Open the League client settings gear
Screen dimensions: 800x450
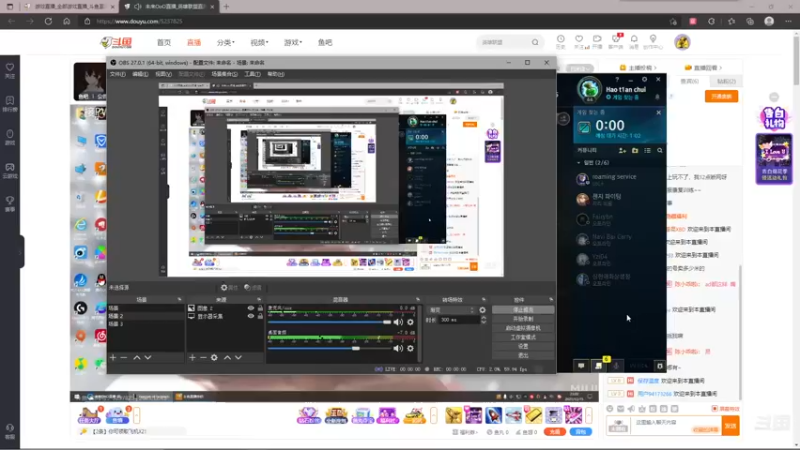click(x=644, y=80)
